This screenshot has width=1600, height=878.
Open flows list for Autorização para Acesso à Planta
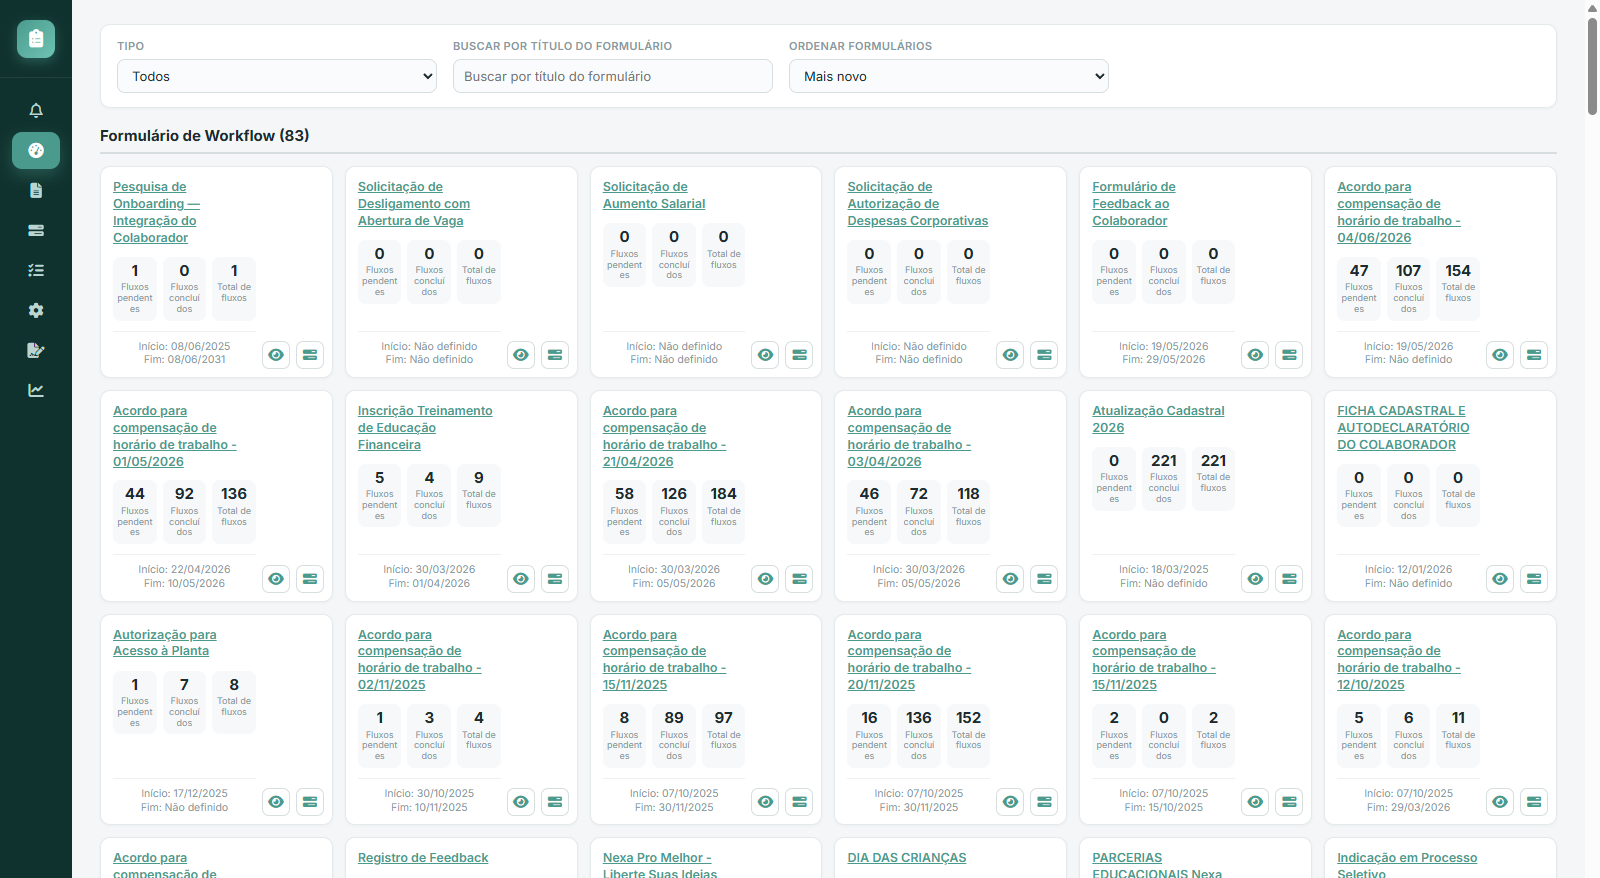310,802
